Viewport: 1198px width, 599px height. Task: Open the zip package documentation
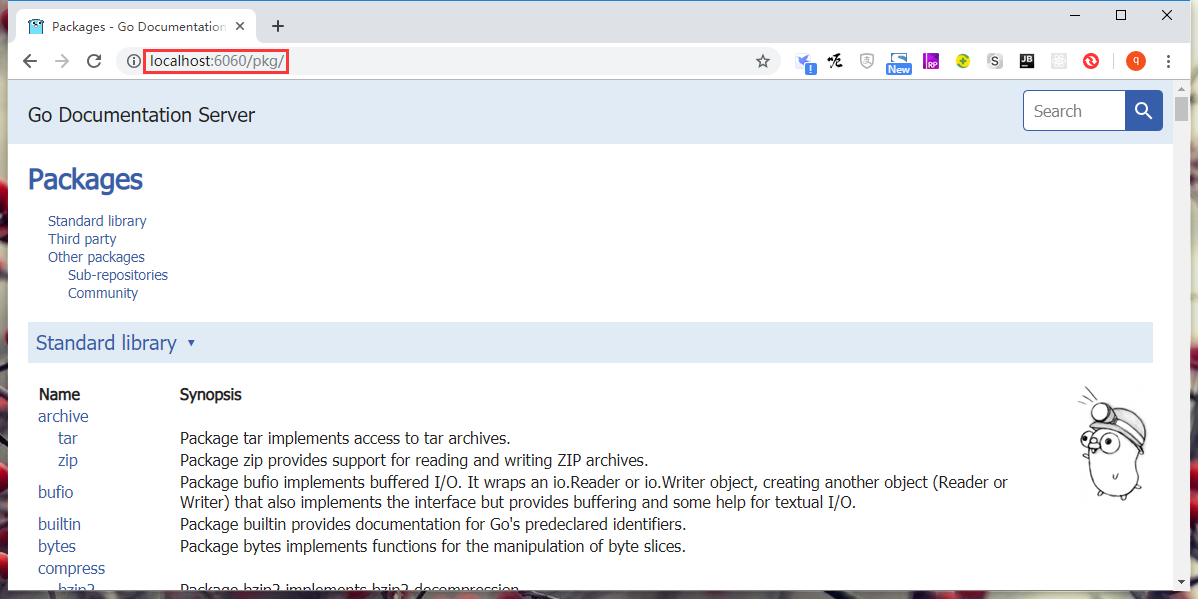point(67,461)
